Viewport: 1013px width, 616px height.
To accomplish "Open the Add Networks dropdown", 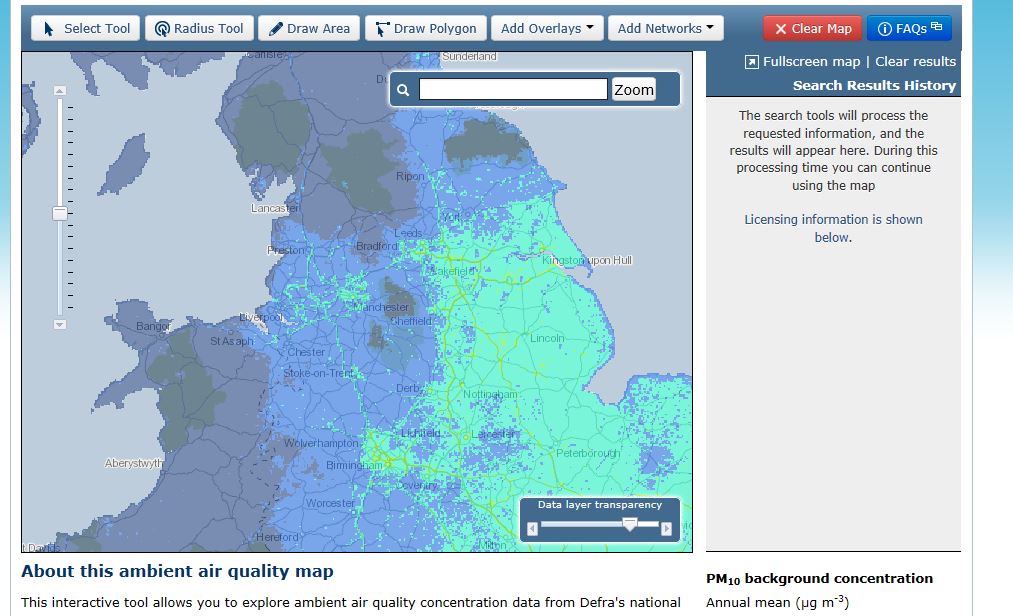I will coord(665,28).
